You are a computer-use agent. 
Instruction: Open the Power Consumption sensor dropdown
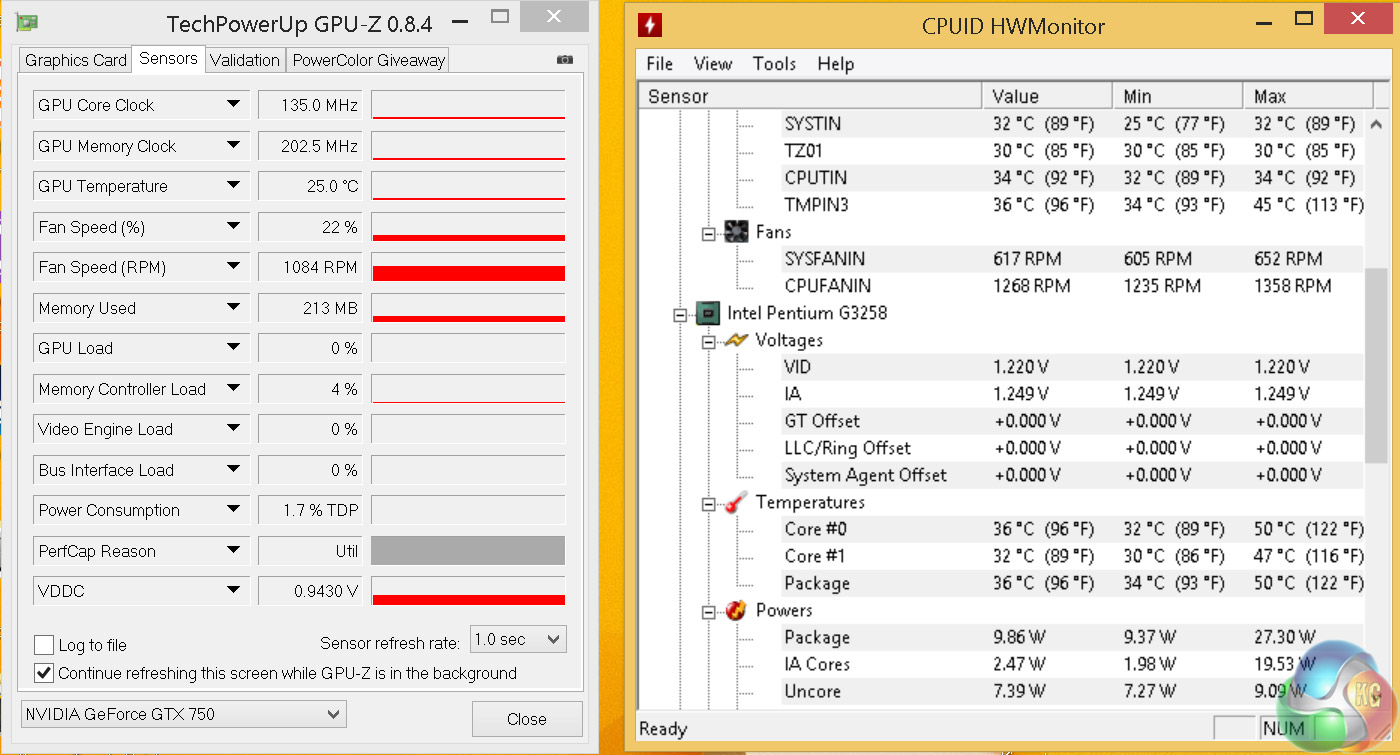(x=233, y=510)
